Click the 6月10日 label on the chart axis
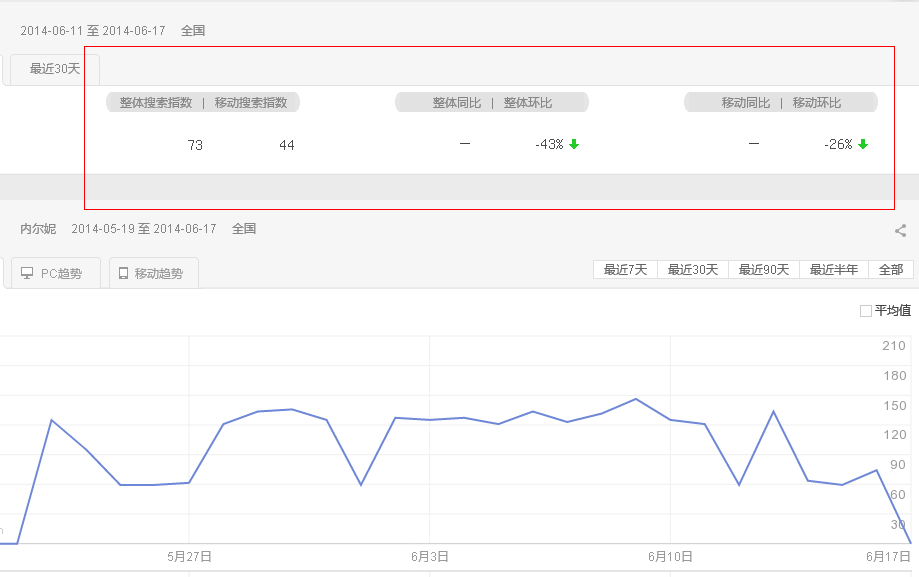The height and width of the screenshot is (577, 919). tap(670, 556)
